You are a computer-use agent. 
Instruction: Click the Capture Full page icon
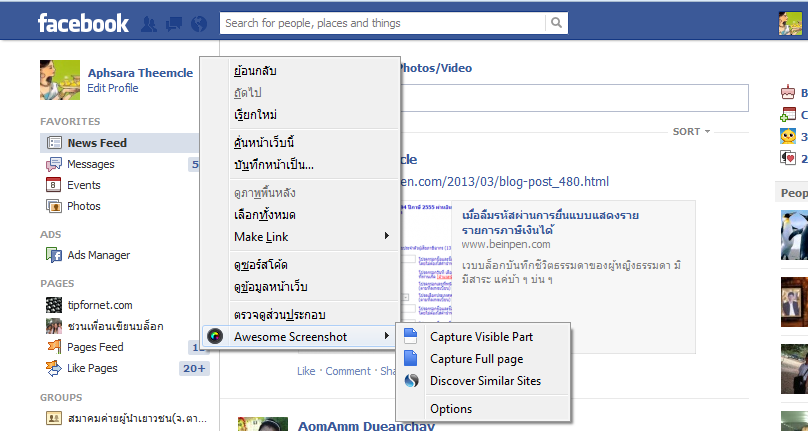pos(411,358)
